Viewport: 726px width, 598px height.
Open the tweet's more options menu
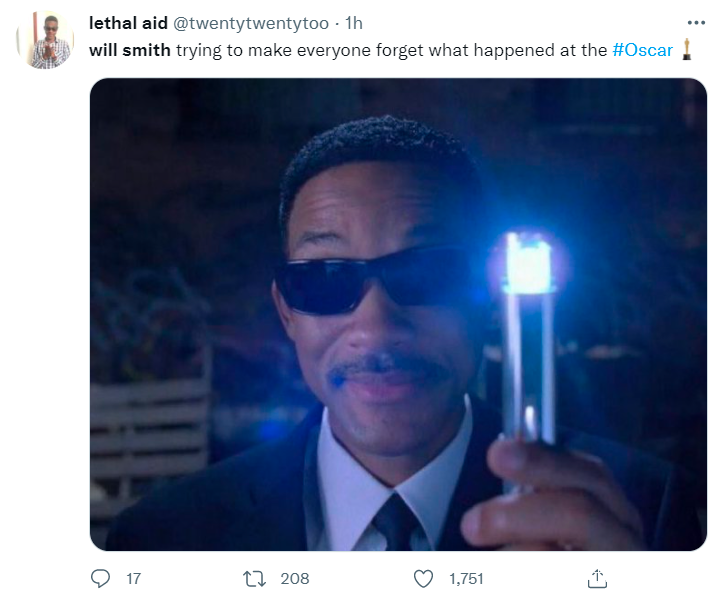(696, 23)
